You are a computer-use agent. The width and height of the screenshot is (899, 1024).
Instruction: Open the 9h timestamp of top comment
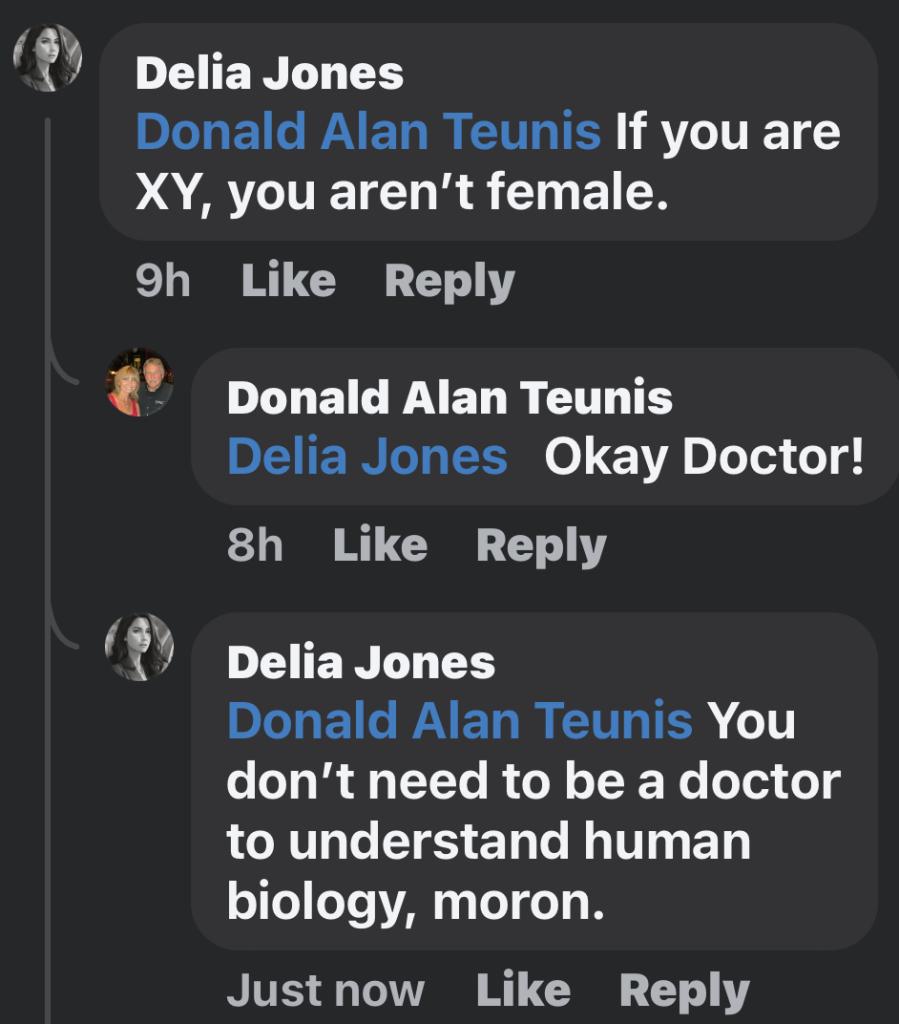pos(162,281)
